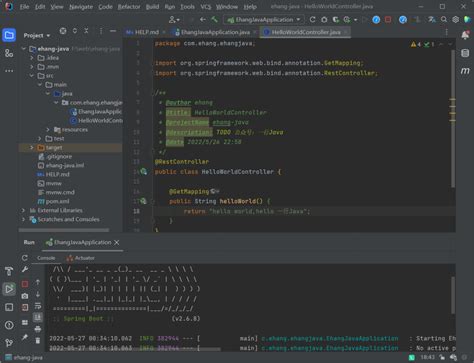Viewport: 474px width, 363px height.
Task: Open IDE settings gear icon
Action: point(455,20)
